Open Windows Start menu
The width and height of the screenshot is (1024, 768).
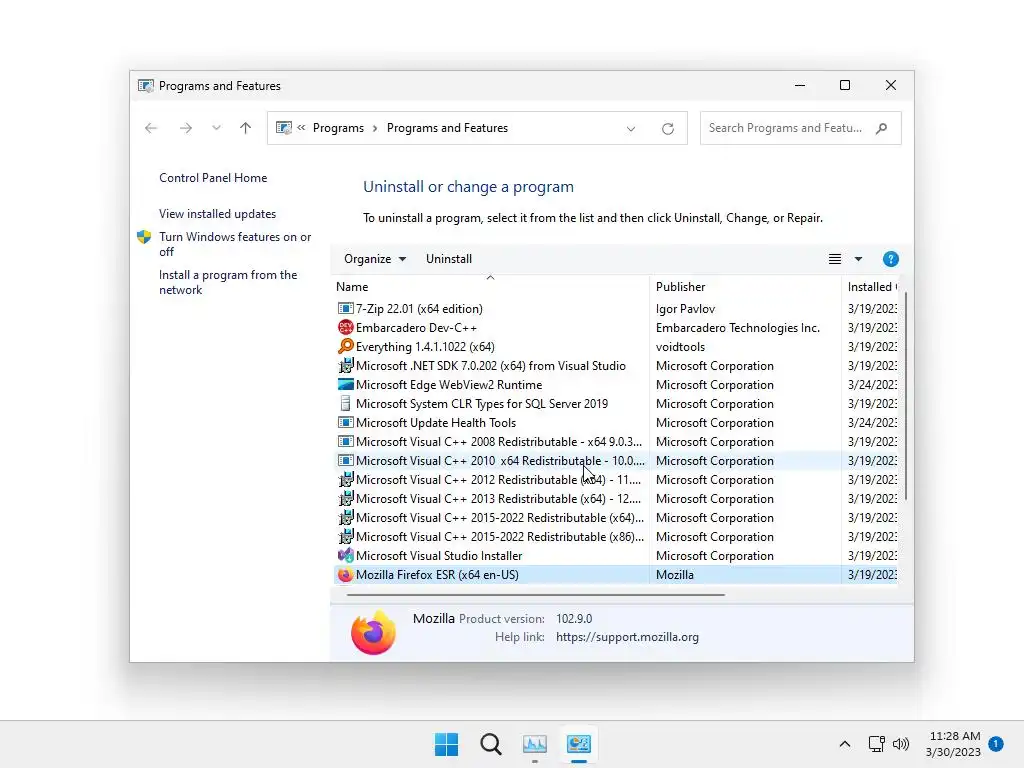(x=447, y=744)
